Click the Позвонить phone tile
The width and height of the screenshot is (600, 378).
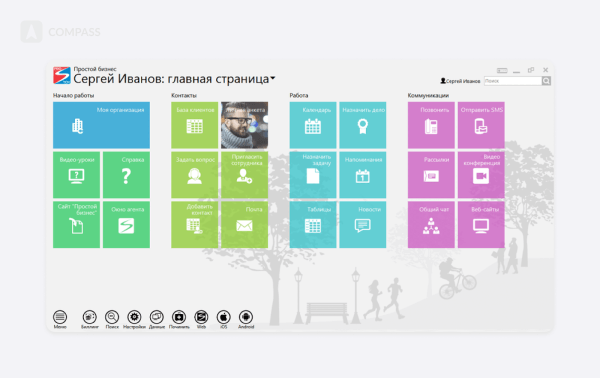click(431, 125)
